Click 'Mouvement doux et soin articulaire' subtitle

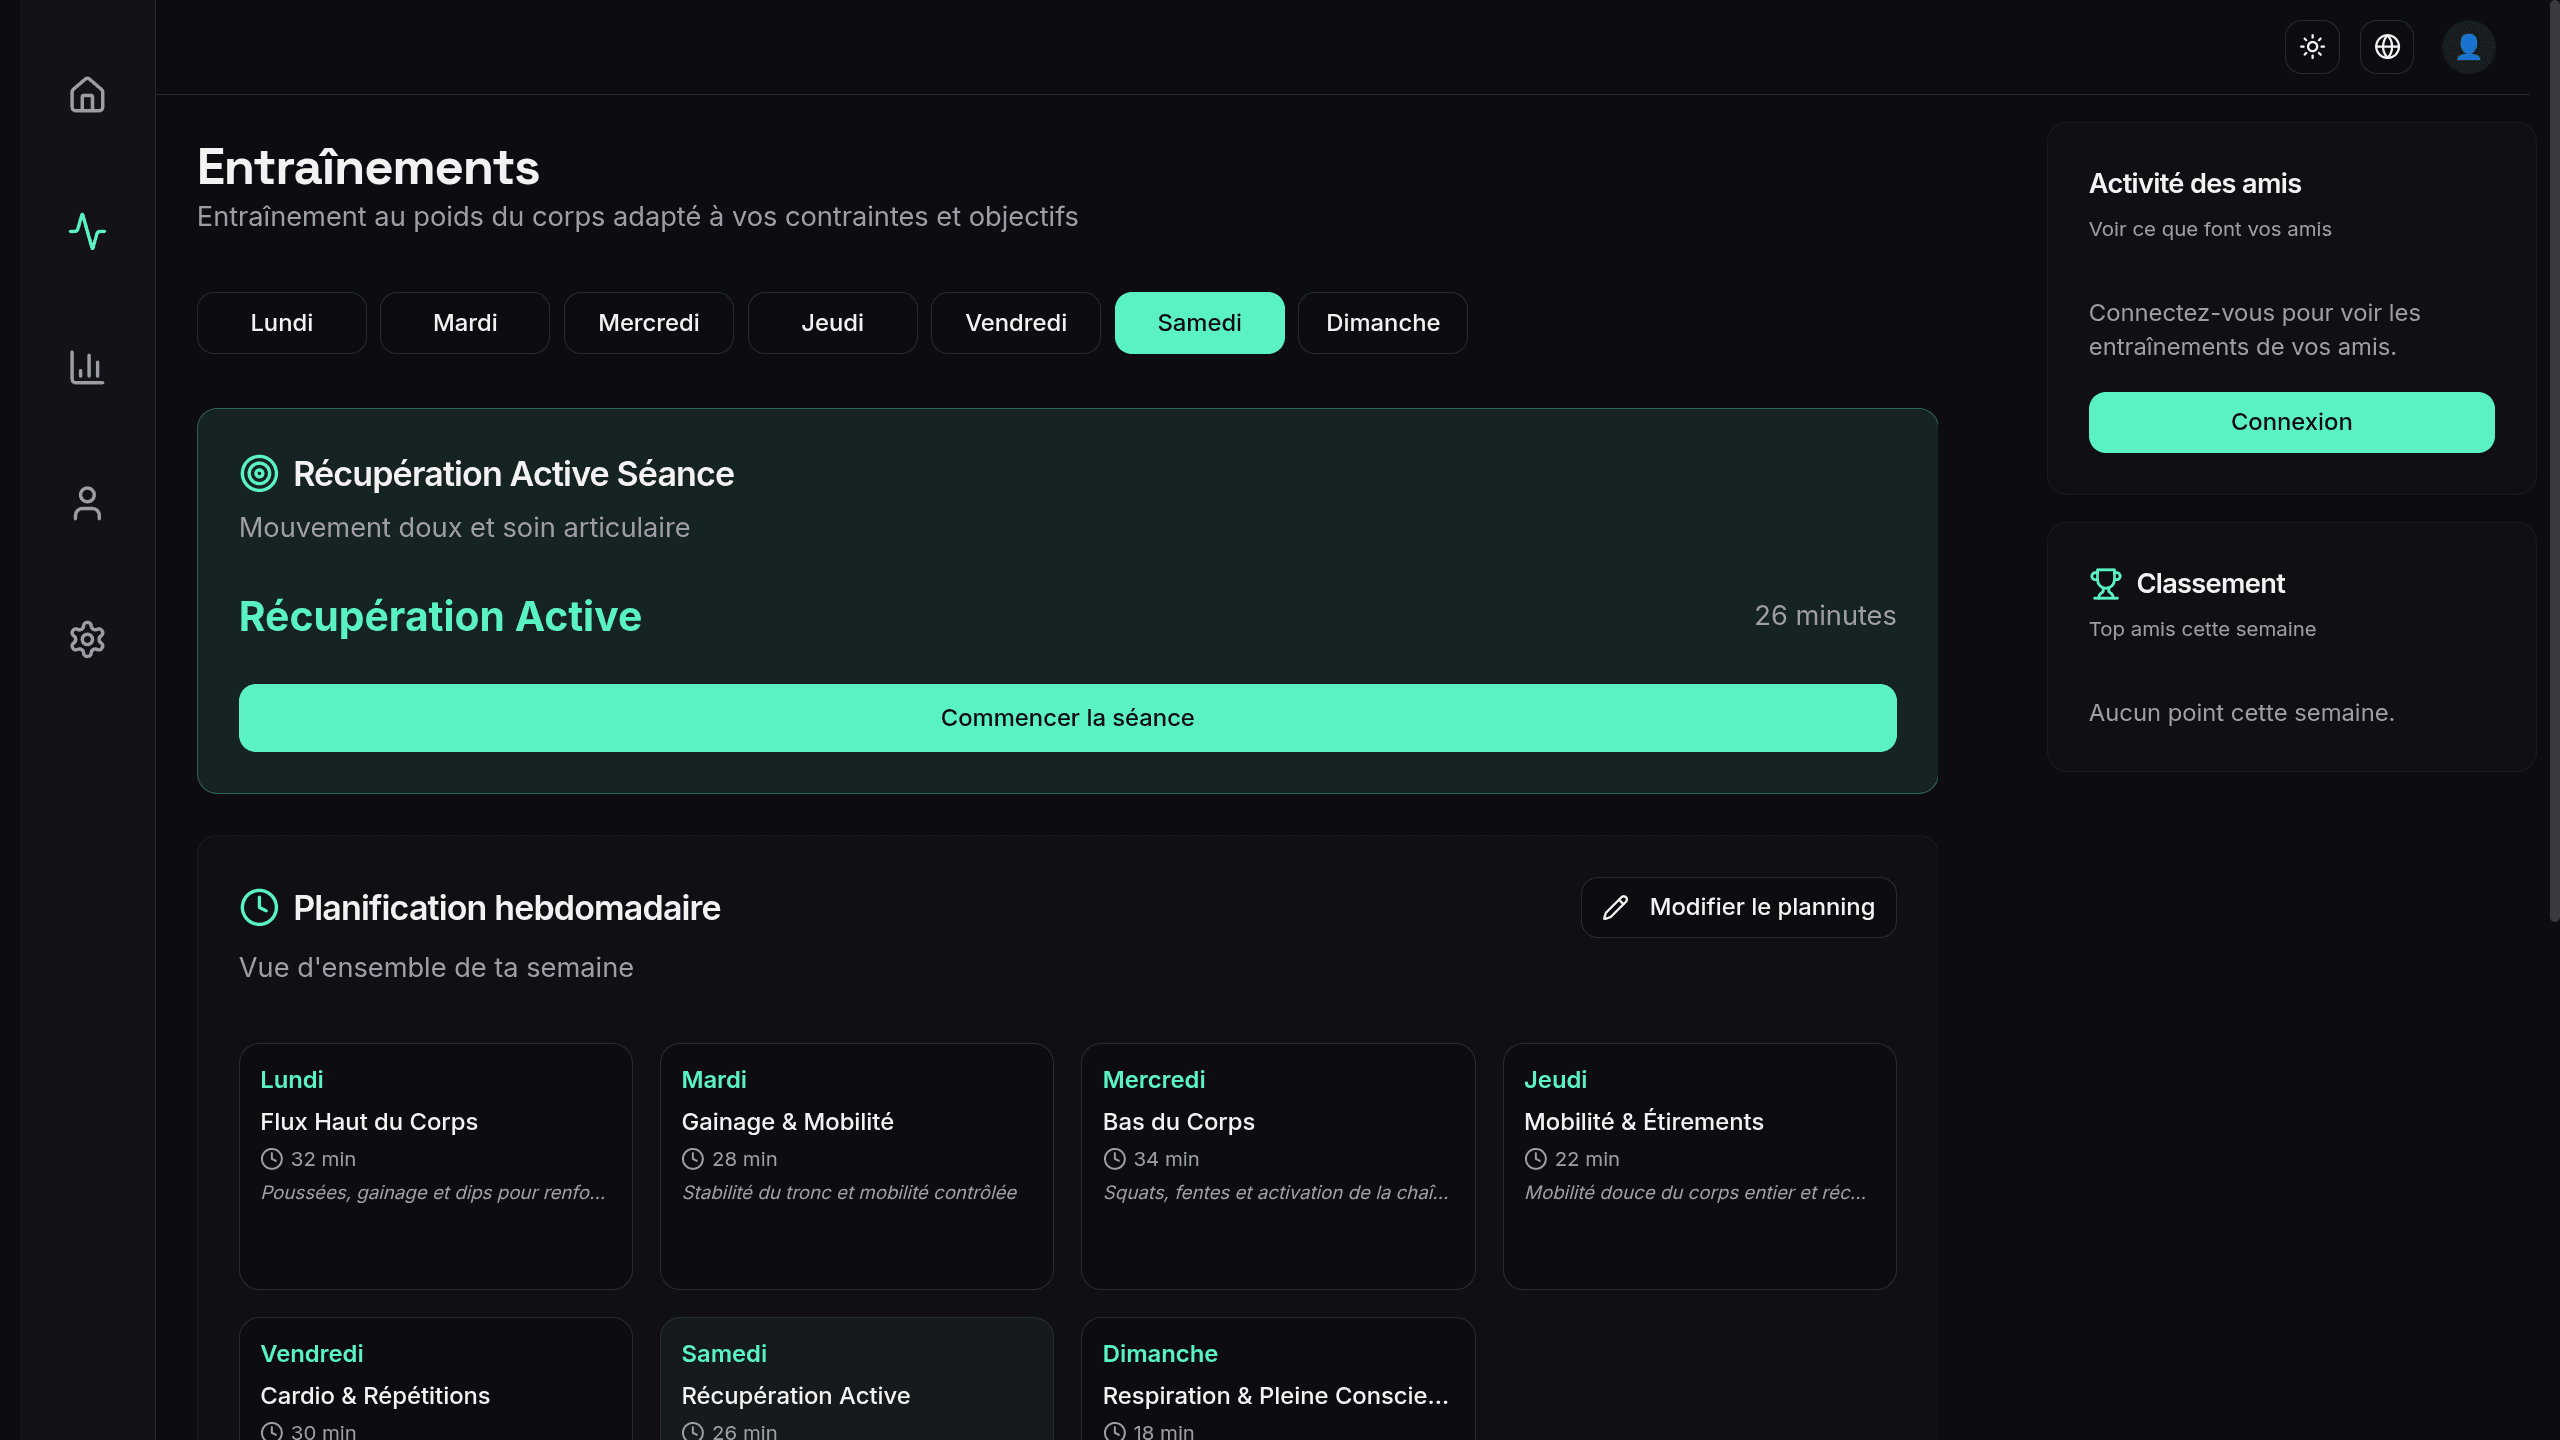464,528
